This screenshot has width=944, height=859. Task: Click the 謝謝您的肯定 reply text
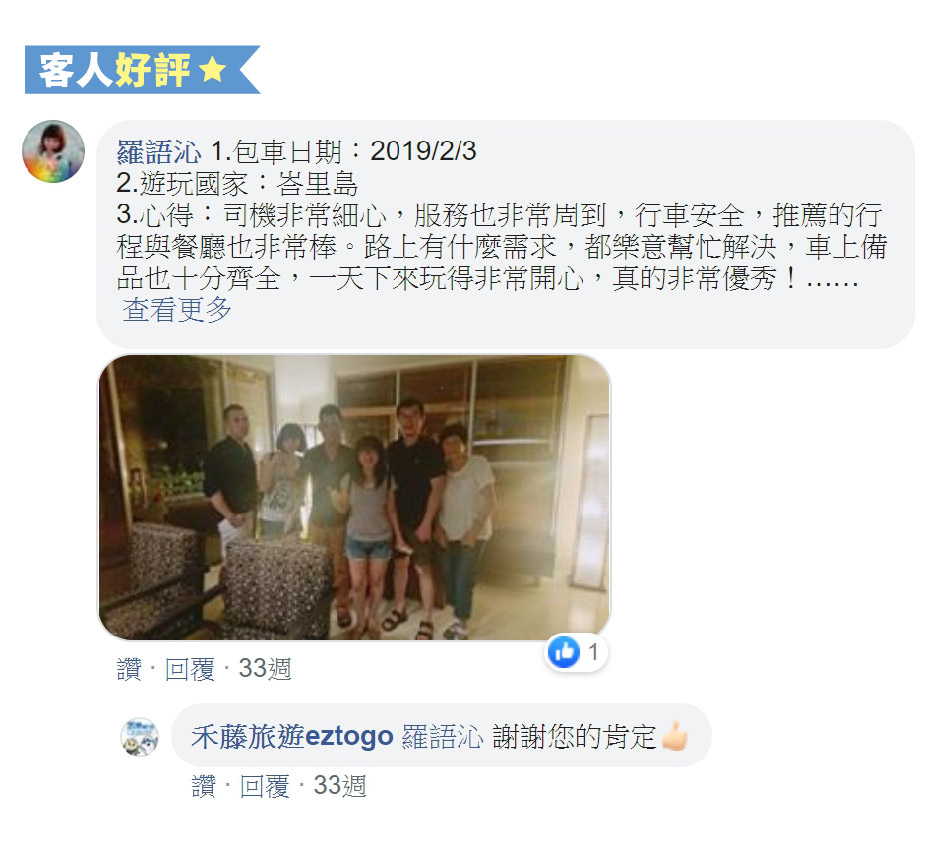tap(574, 736)
